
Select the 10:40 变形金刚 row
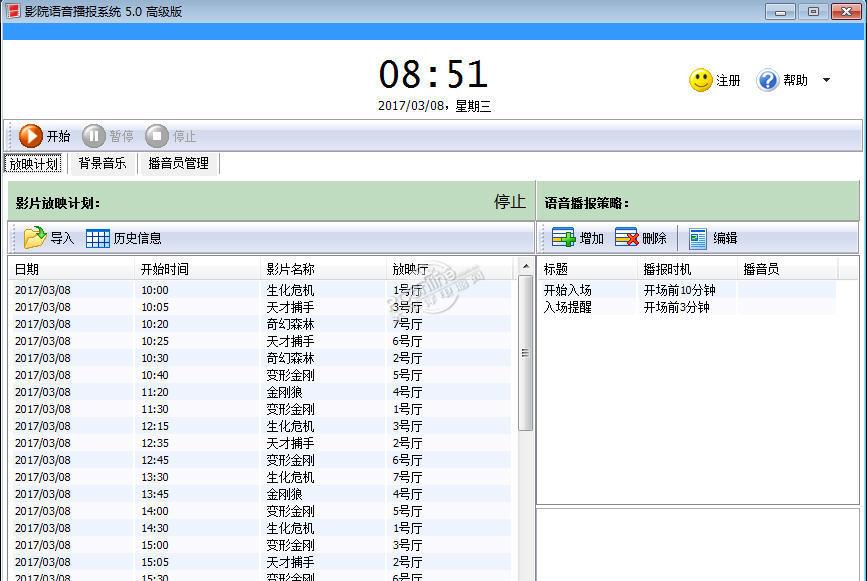pyautogui.click(x=261, y=375)
